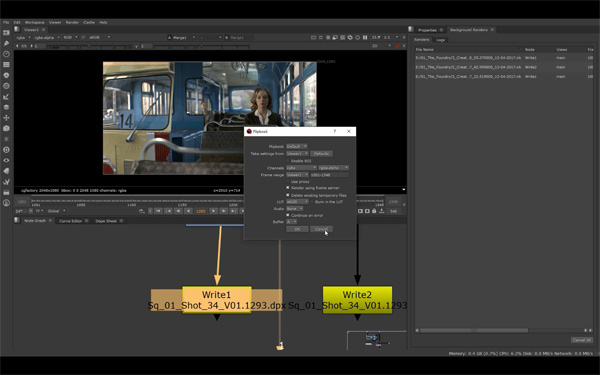This screenshot has height=375, width=600.
Task: Open the Flipbook Default dropdown
Action: click(x=297, y=147)
